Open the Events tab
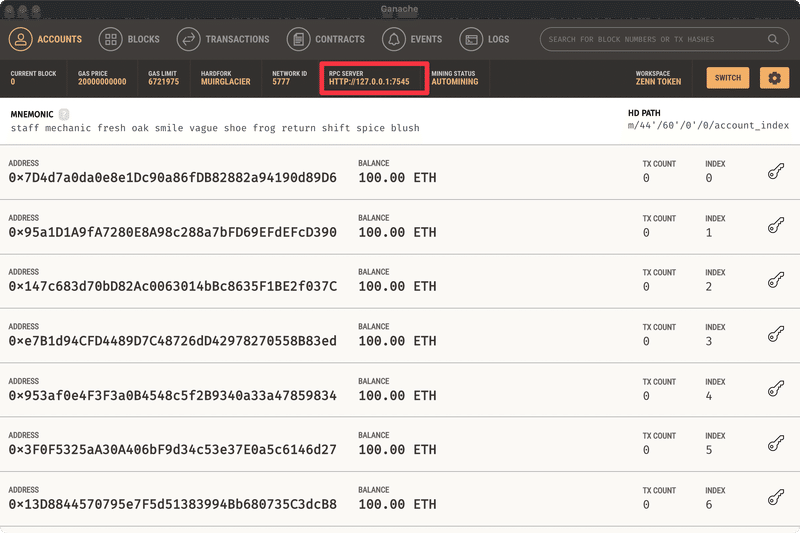 [412, 39]
